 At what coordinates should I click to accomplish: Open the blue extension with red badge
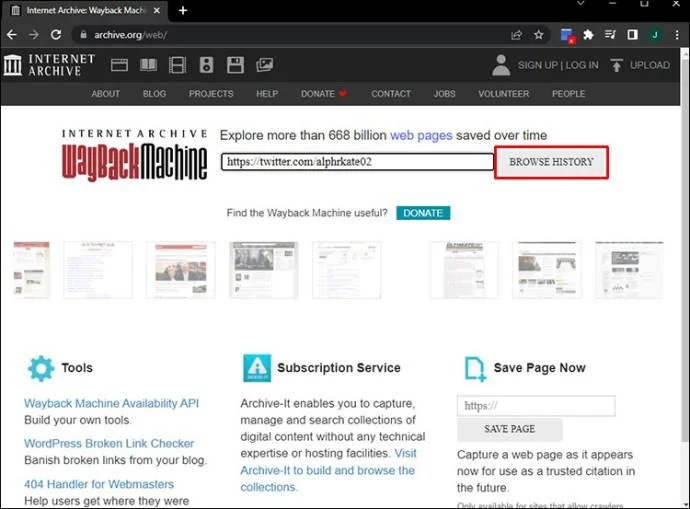click(567, 35)
